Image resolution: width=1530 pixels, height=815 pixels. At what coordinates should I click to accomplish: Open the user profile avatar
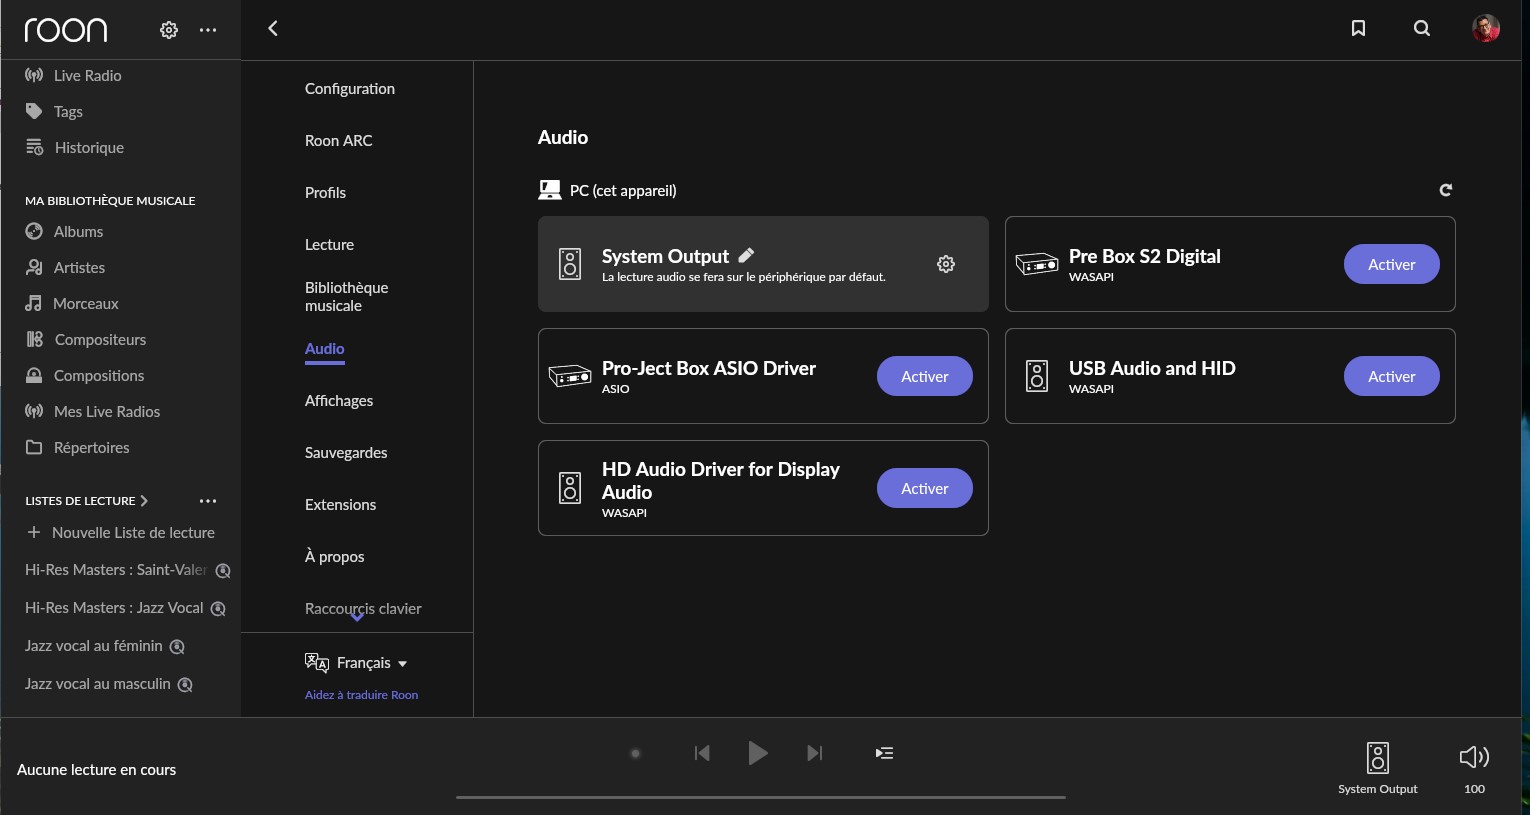[x=1486, y=28]
